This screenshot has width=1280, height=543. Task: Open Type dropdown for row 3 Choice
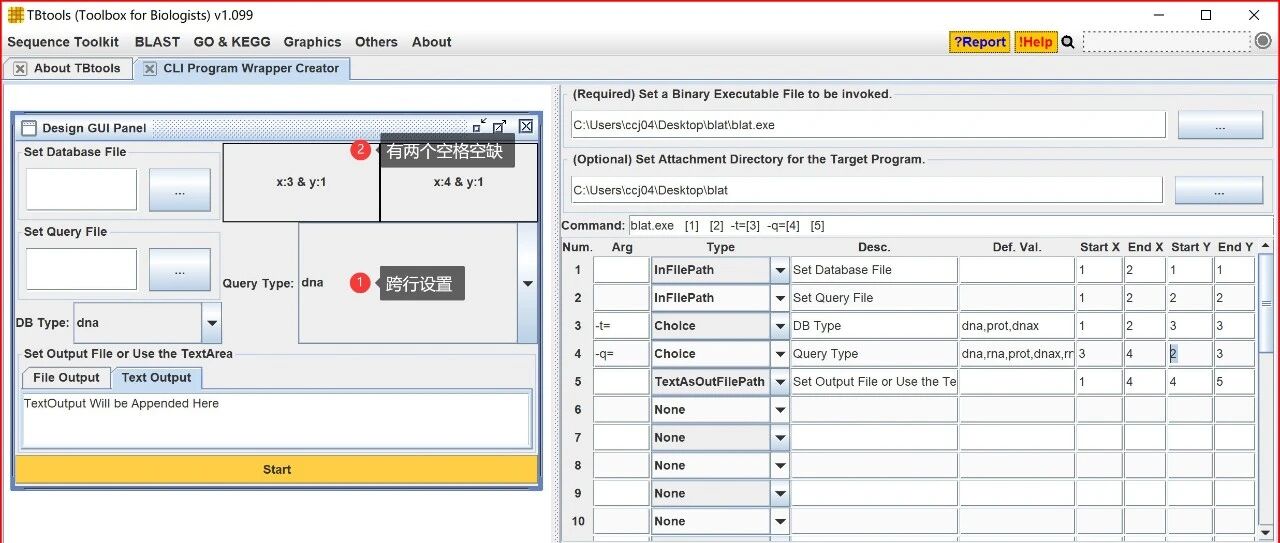coord(780,326)
